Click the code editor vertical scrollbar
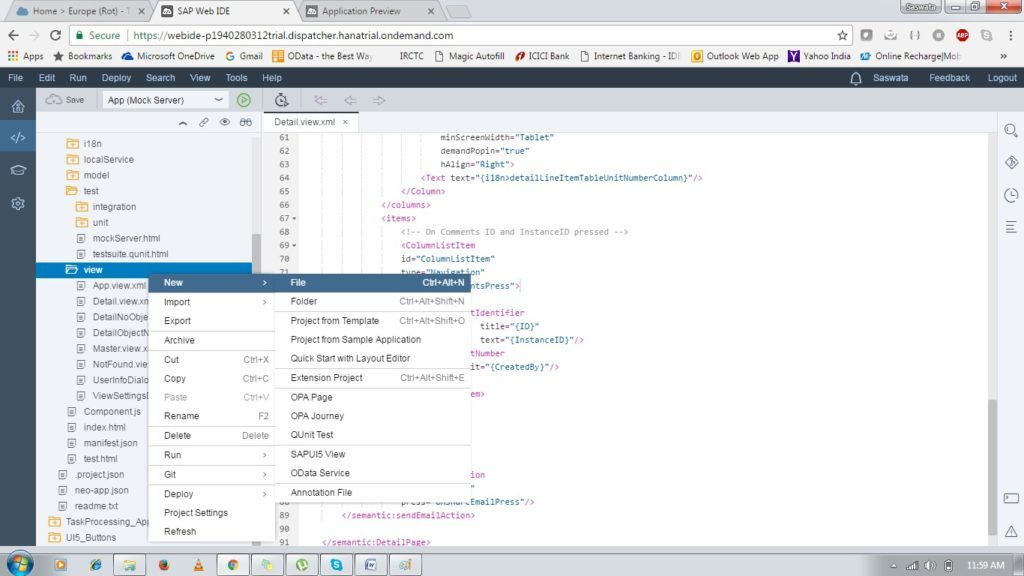This screenshot has height=576, width=1024. [992, 466]
